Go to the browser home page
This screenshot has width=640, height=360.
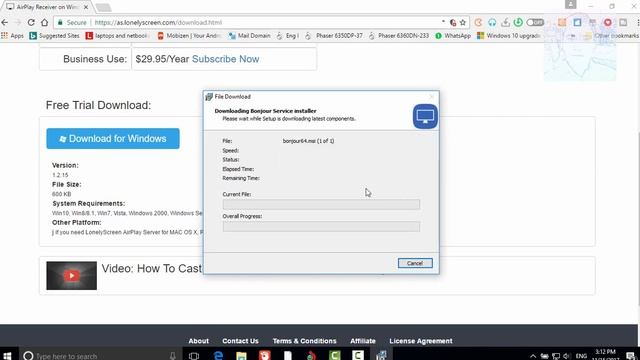coord(44,22)
